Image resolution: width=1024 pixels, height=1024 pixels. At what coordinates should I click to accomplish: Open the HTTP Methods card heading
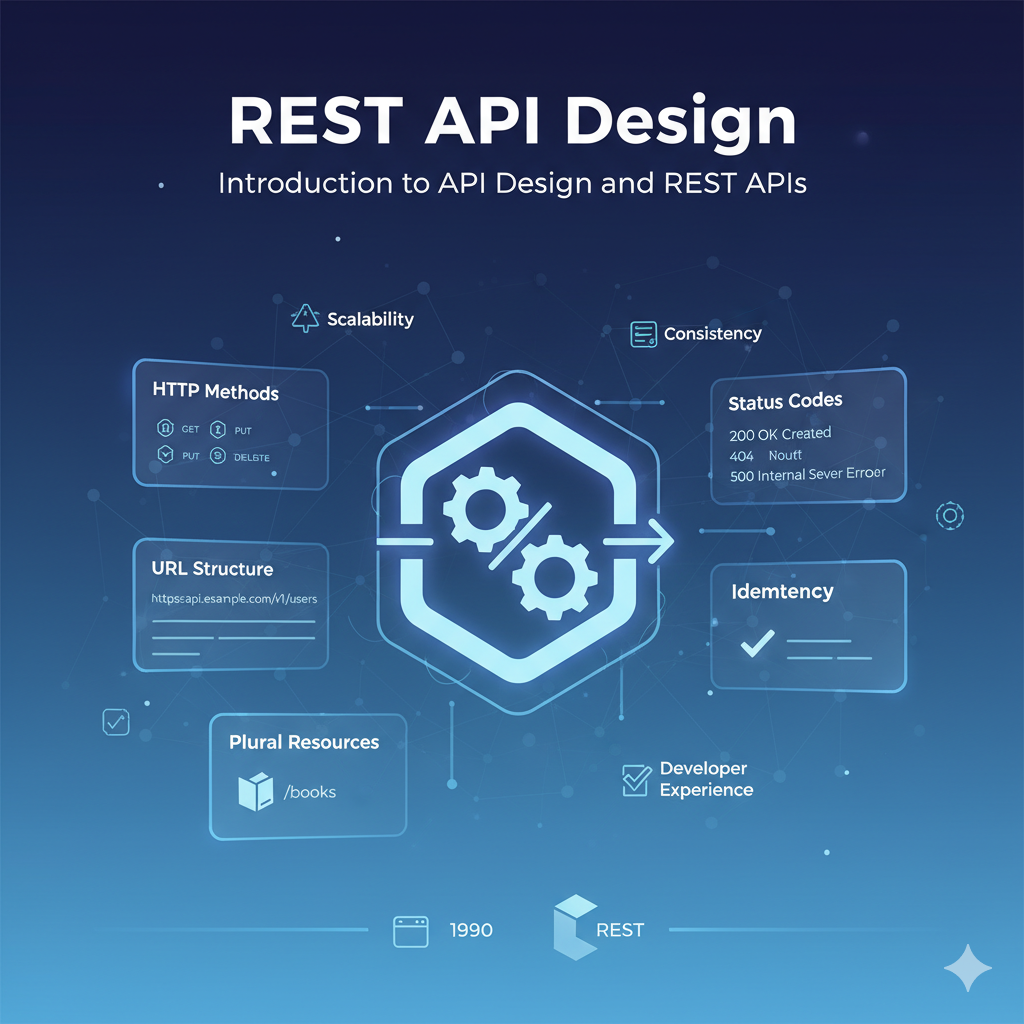coord(216,391)
